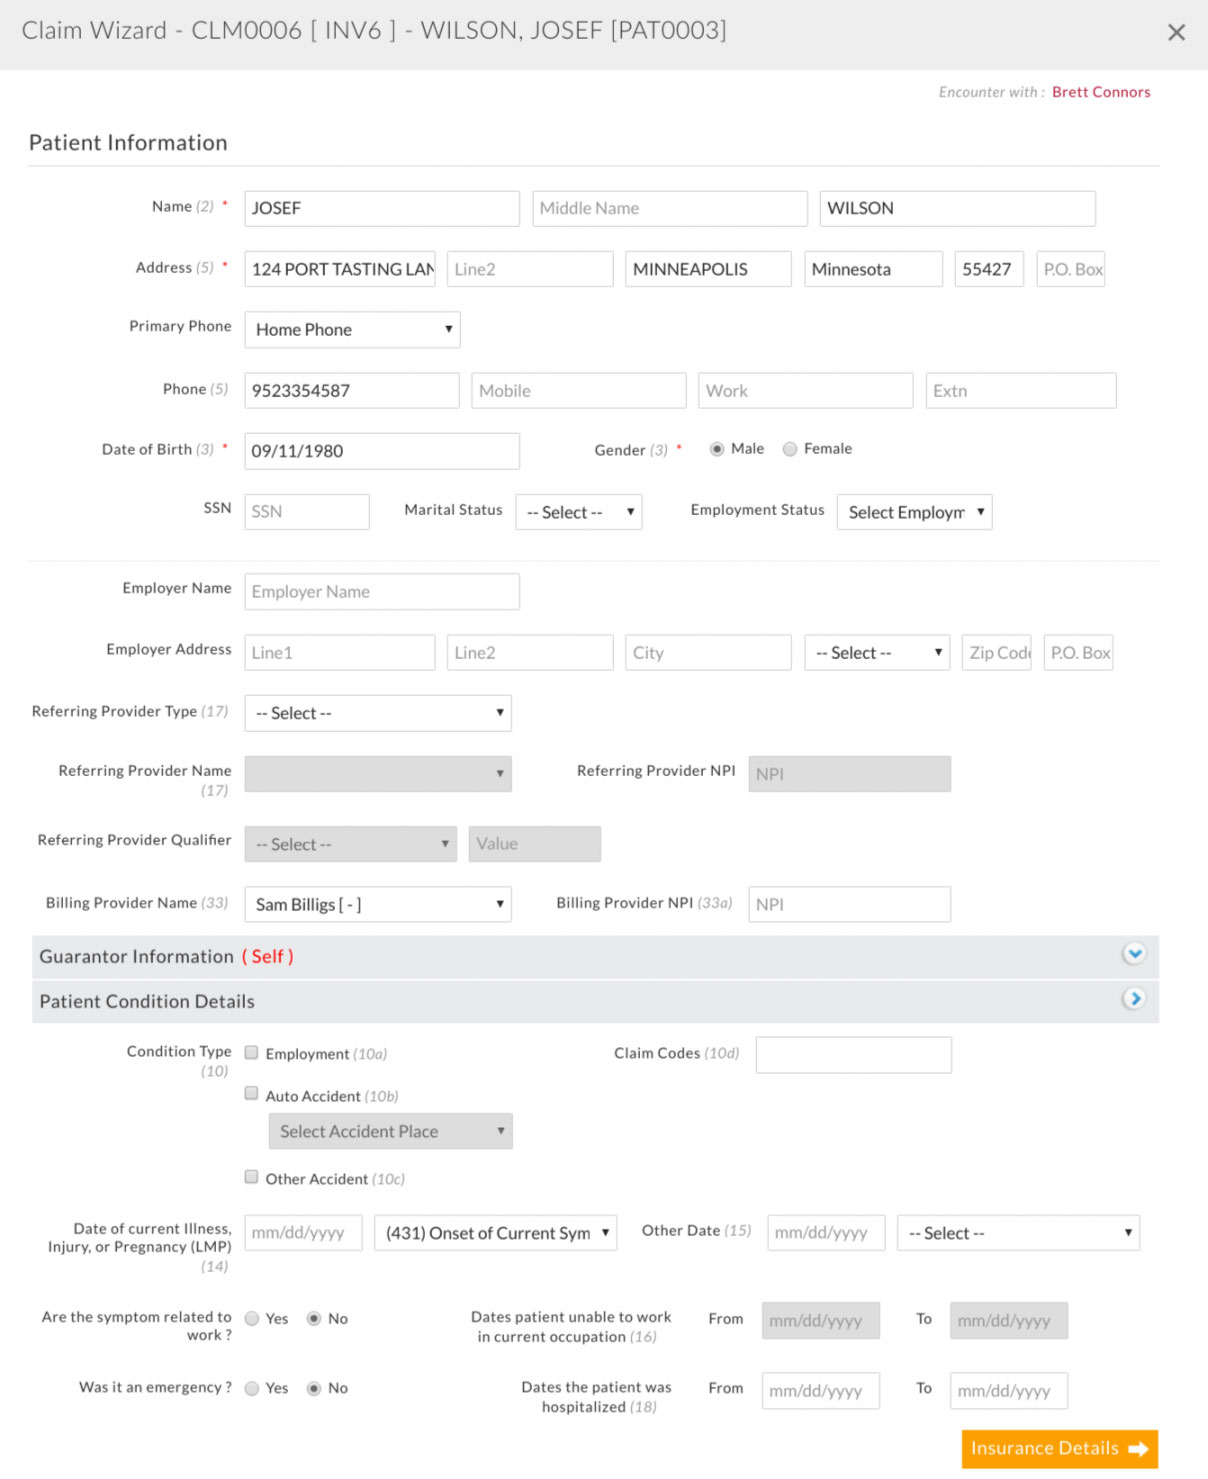Open the Billing Provider Name dropdown
Image resolution: width=1208 pixels, height=1479 pixels.
point(378,905)
